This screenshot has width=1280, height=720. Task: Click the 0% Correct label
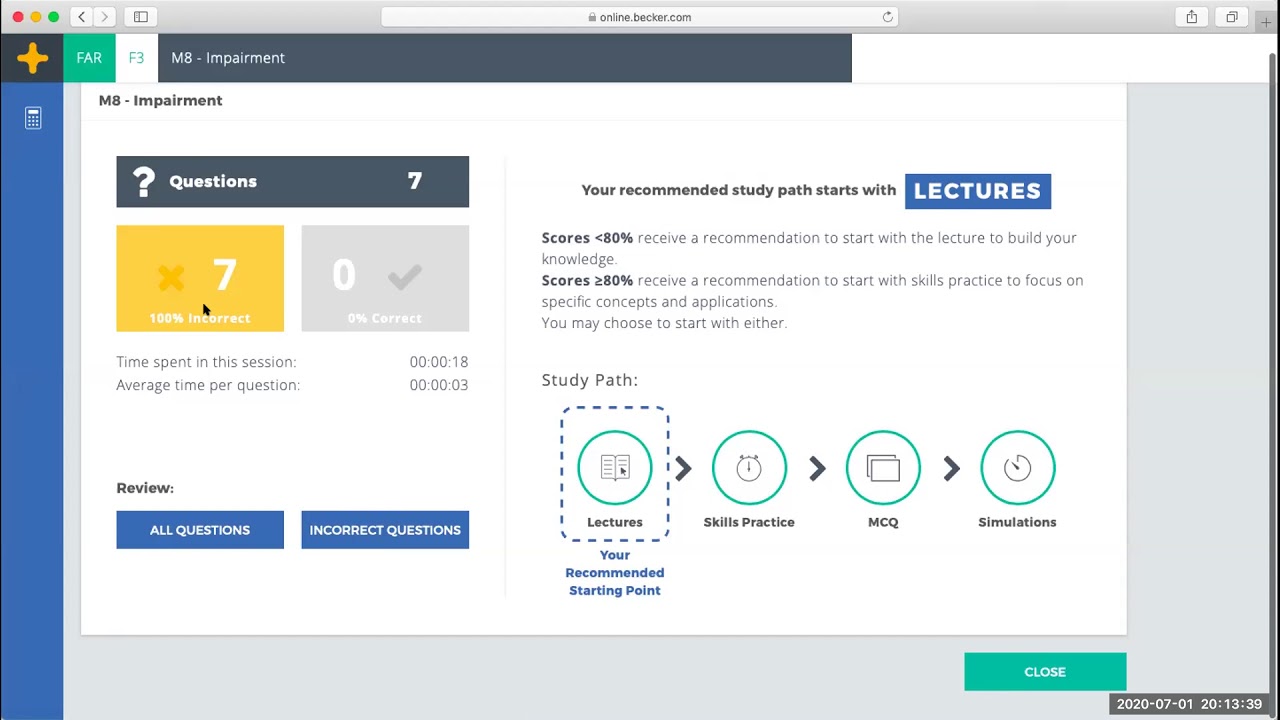coord(385,318)
